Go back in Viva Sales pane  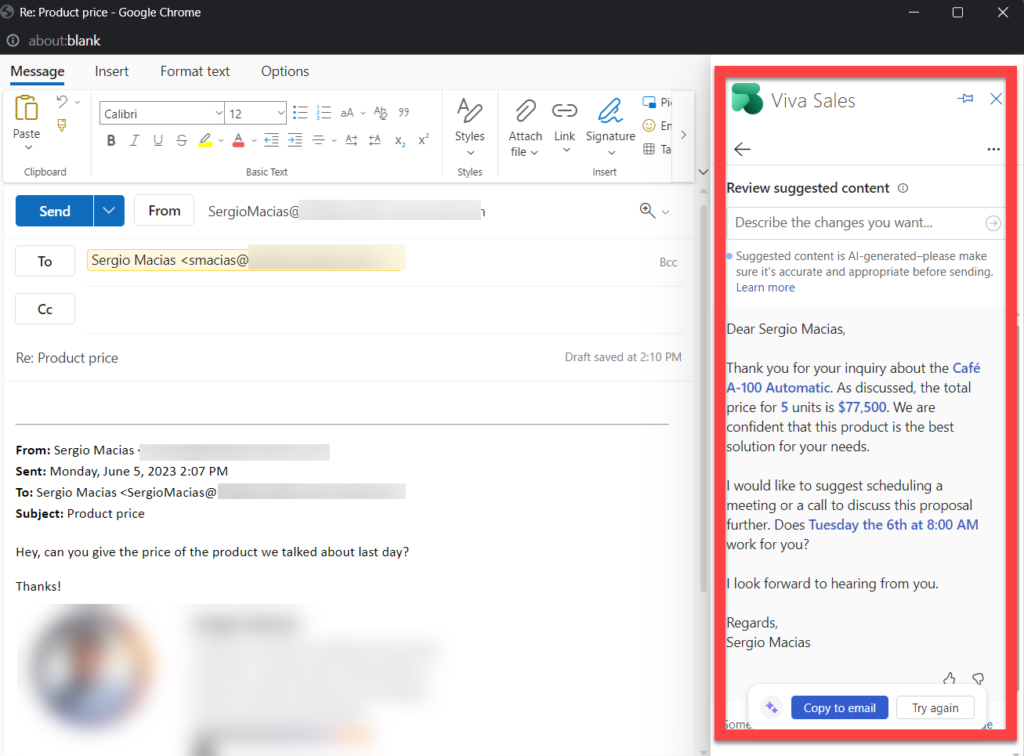pos(743,149)
